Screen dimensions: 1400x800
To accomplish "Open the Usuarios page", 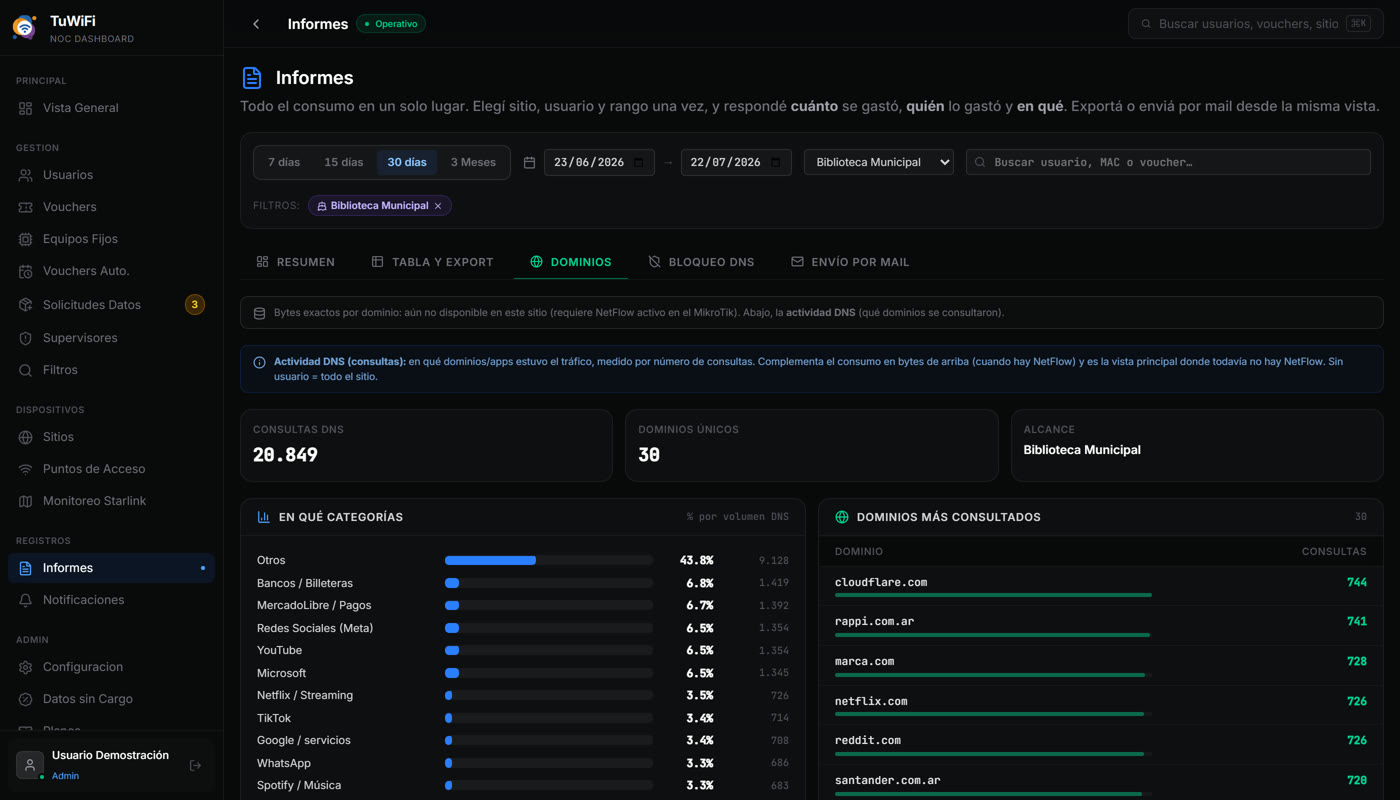I will pos(111,175).
